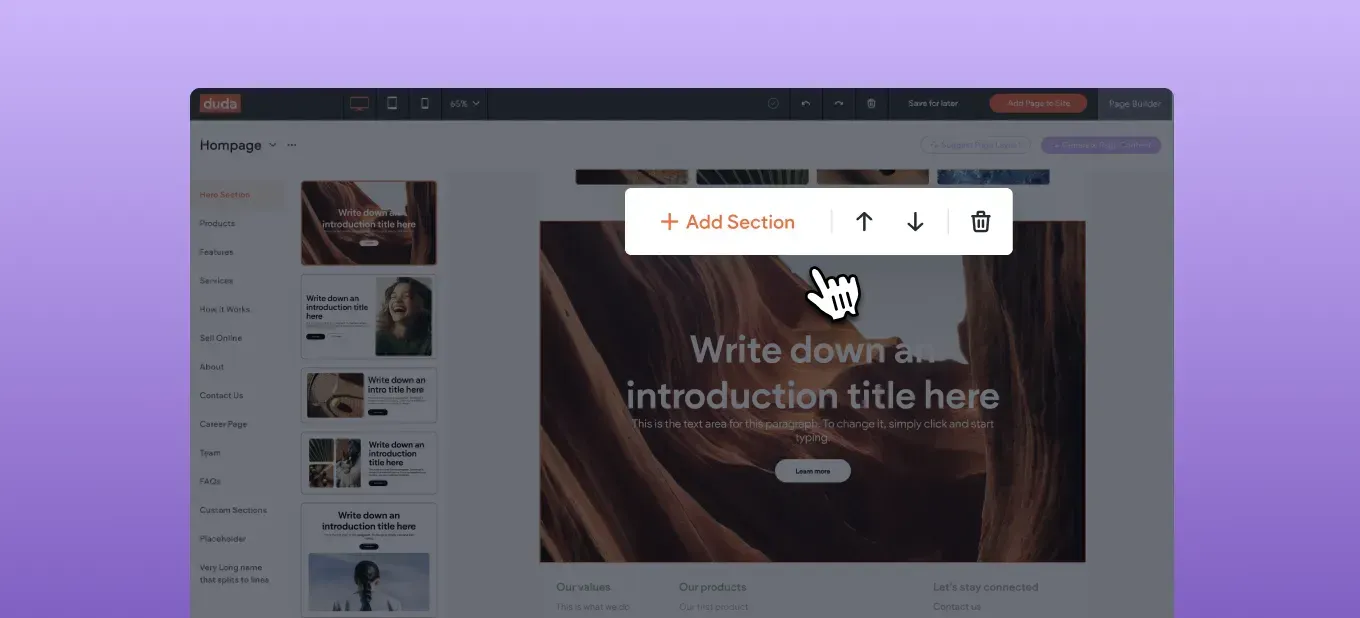Move section up with the up arrow
The height and width of the screenshot is (618, 1360).
(x=864, y=222)
